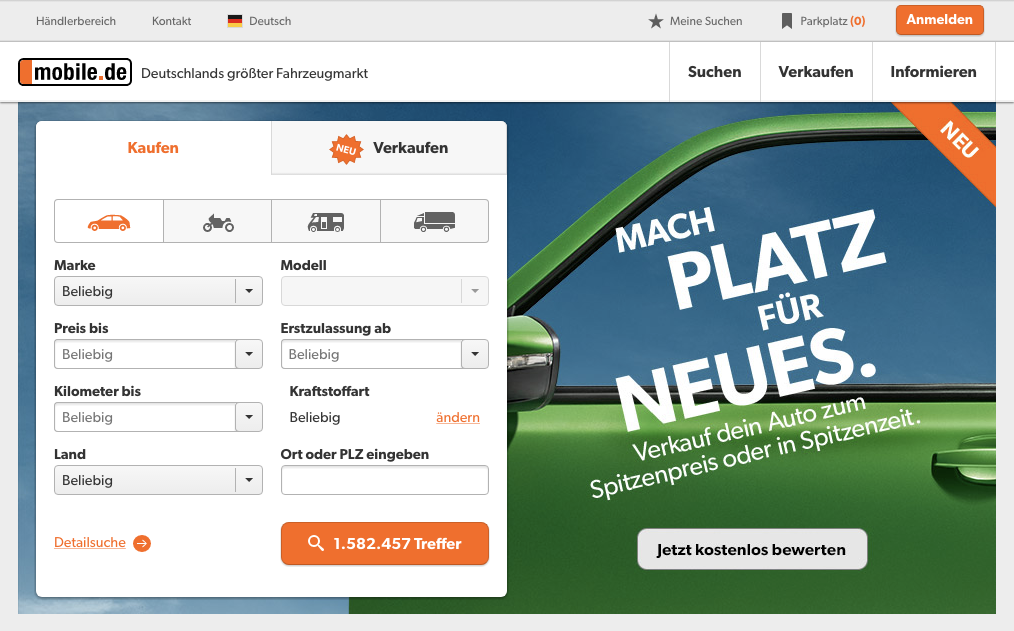Image resolution: width=1014 pixels, height=631 pixels.
Task: Open Meine Suchen
Action: [695, 21]
